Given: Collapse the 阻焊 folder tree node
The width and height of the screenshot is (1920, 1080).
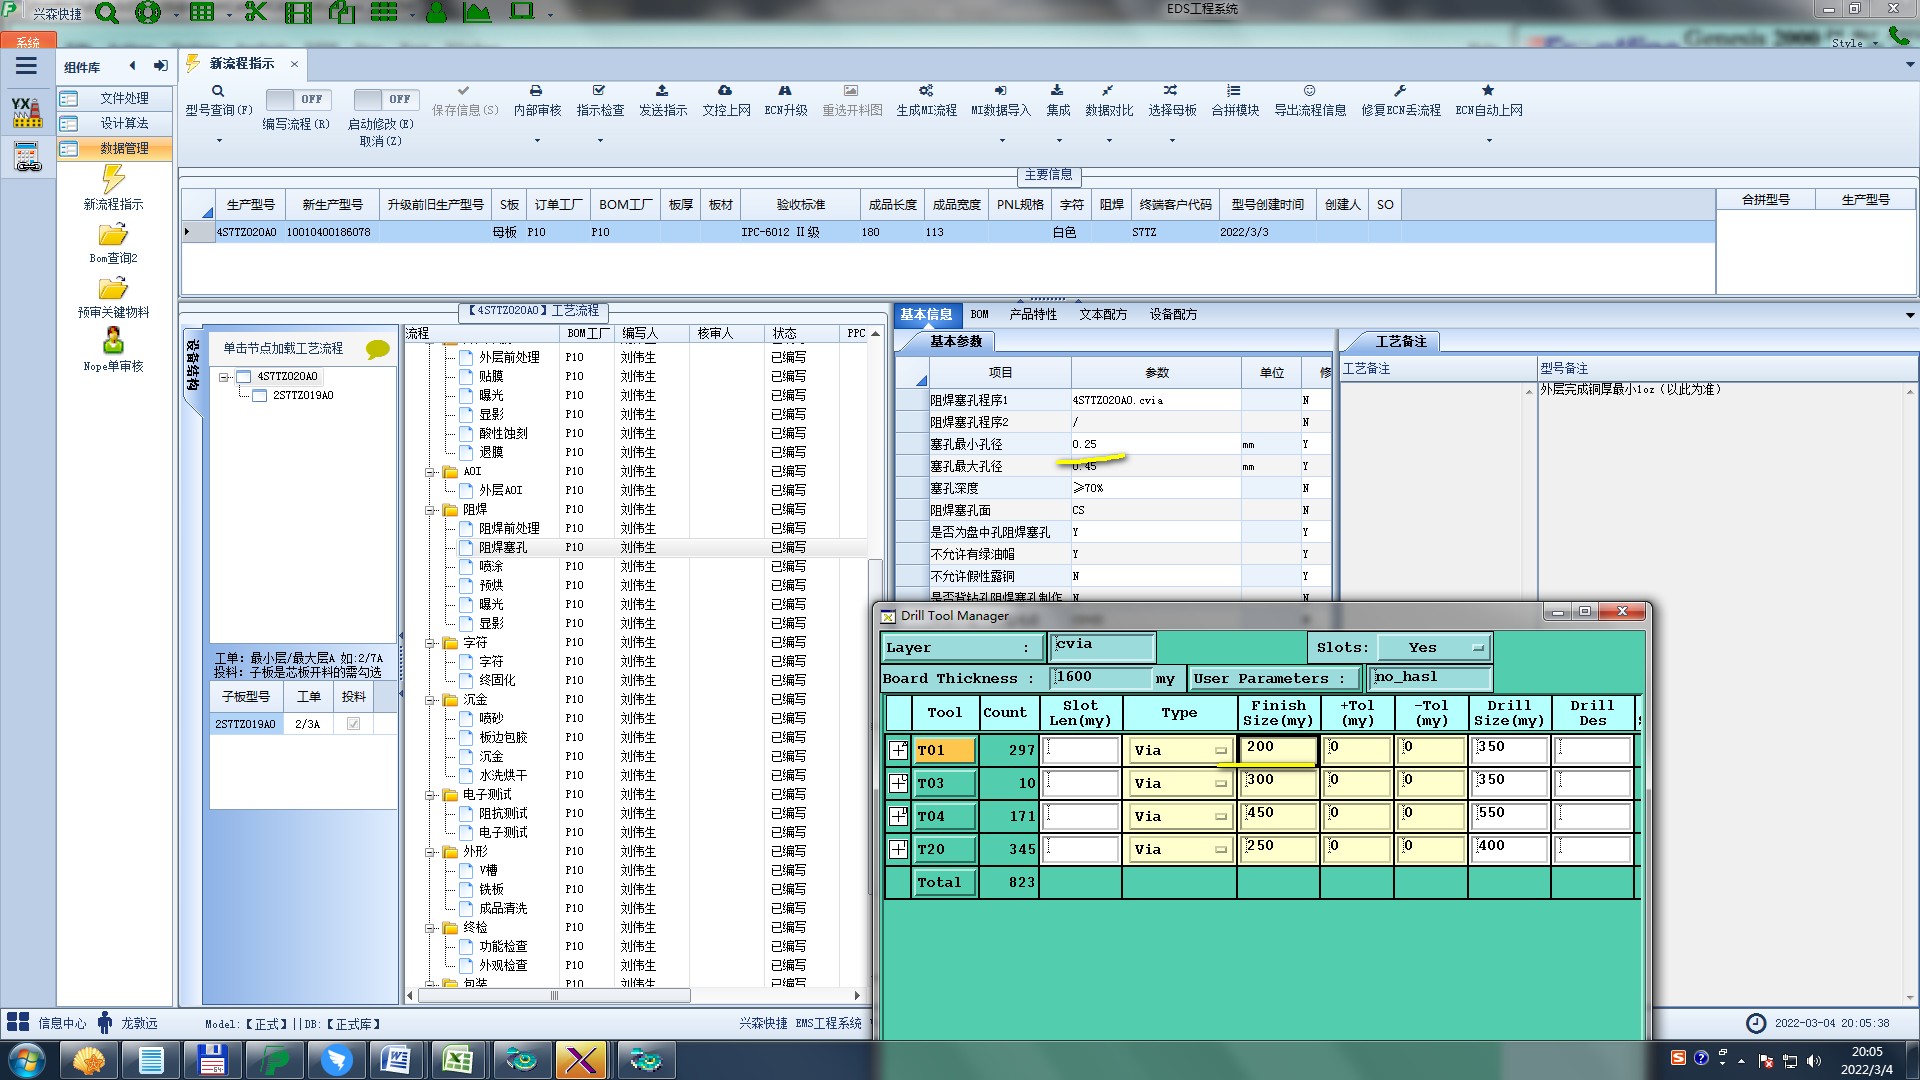Looking at the screenshot, I should [x=430, y=510].
